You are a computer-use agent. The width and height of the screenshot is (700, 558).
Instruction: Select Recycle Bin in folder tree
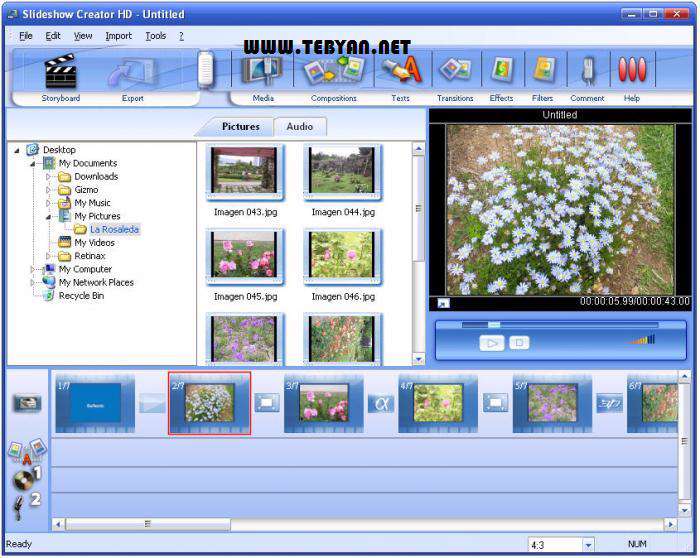tap(81, 296)
